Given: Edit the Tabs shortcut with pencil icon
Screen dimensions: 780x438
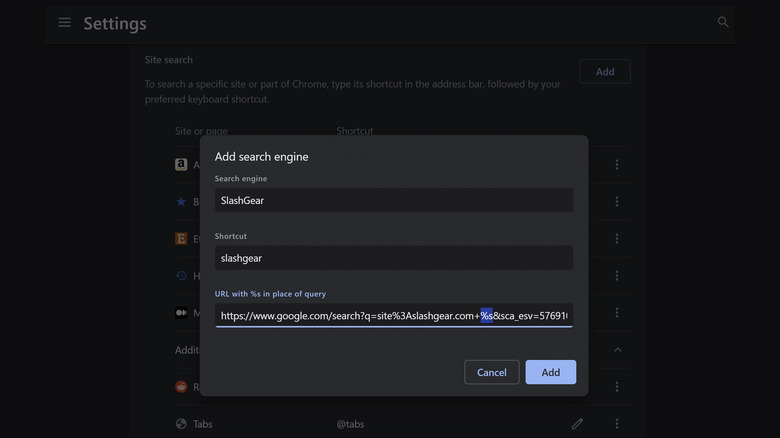Looking at the screenshot, I should 578,424.
